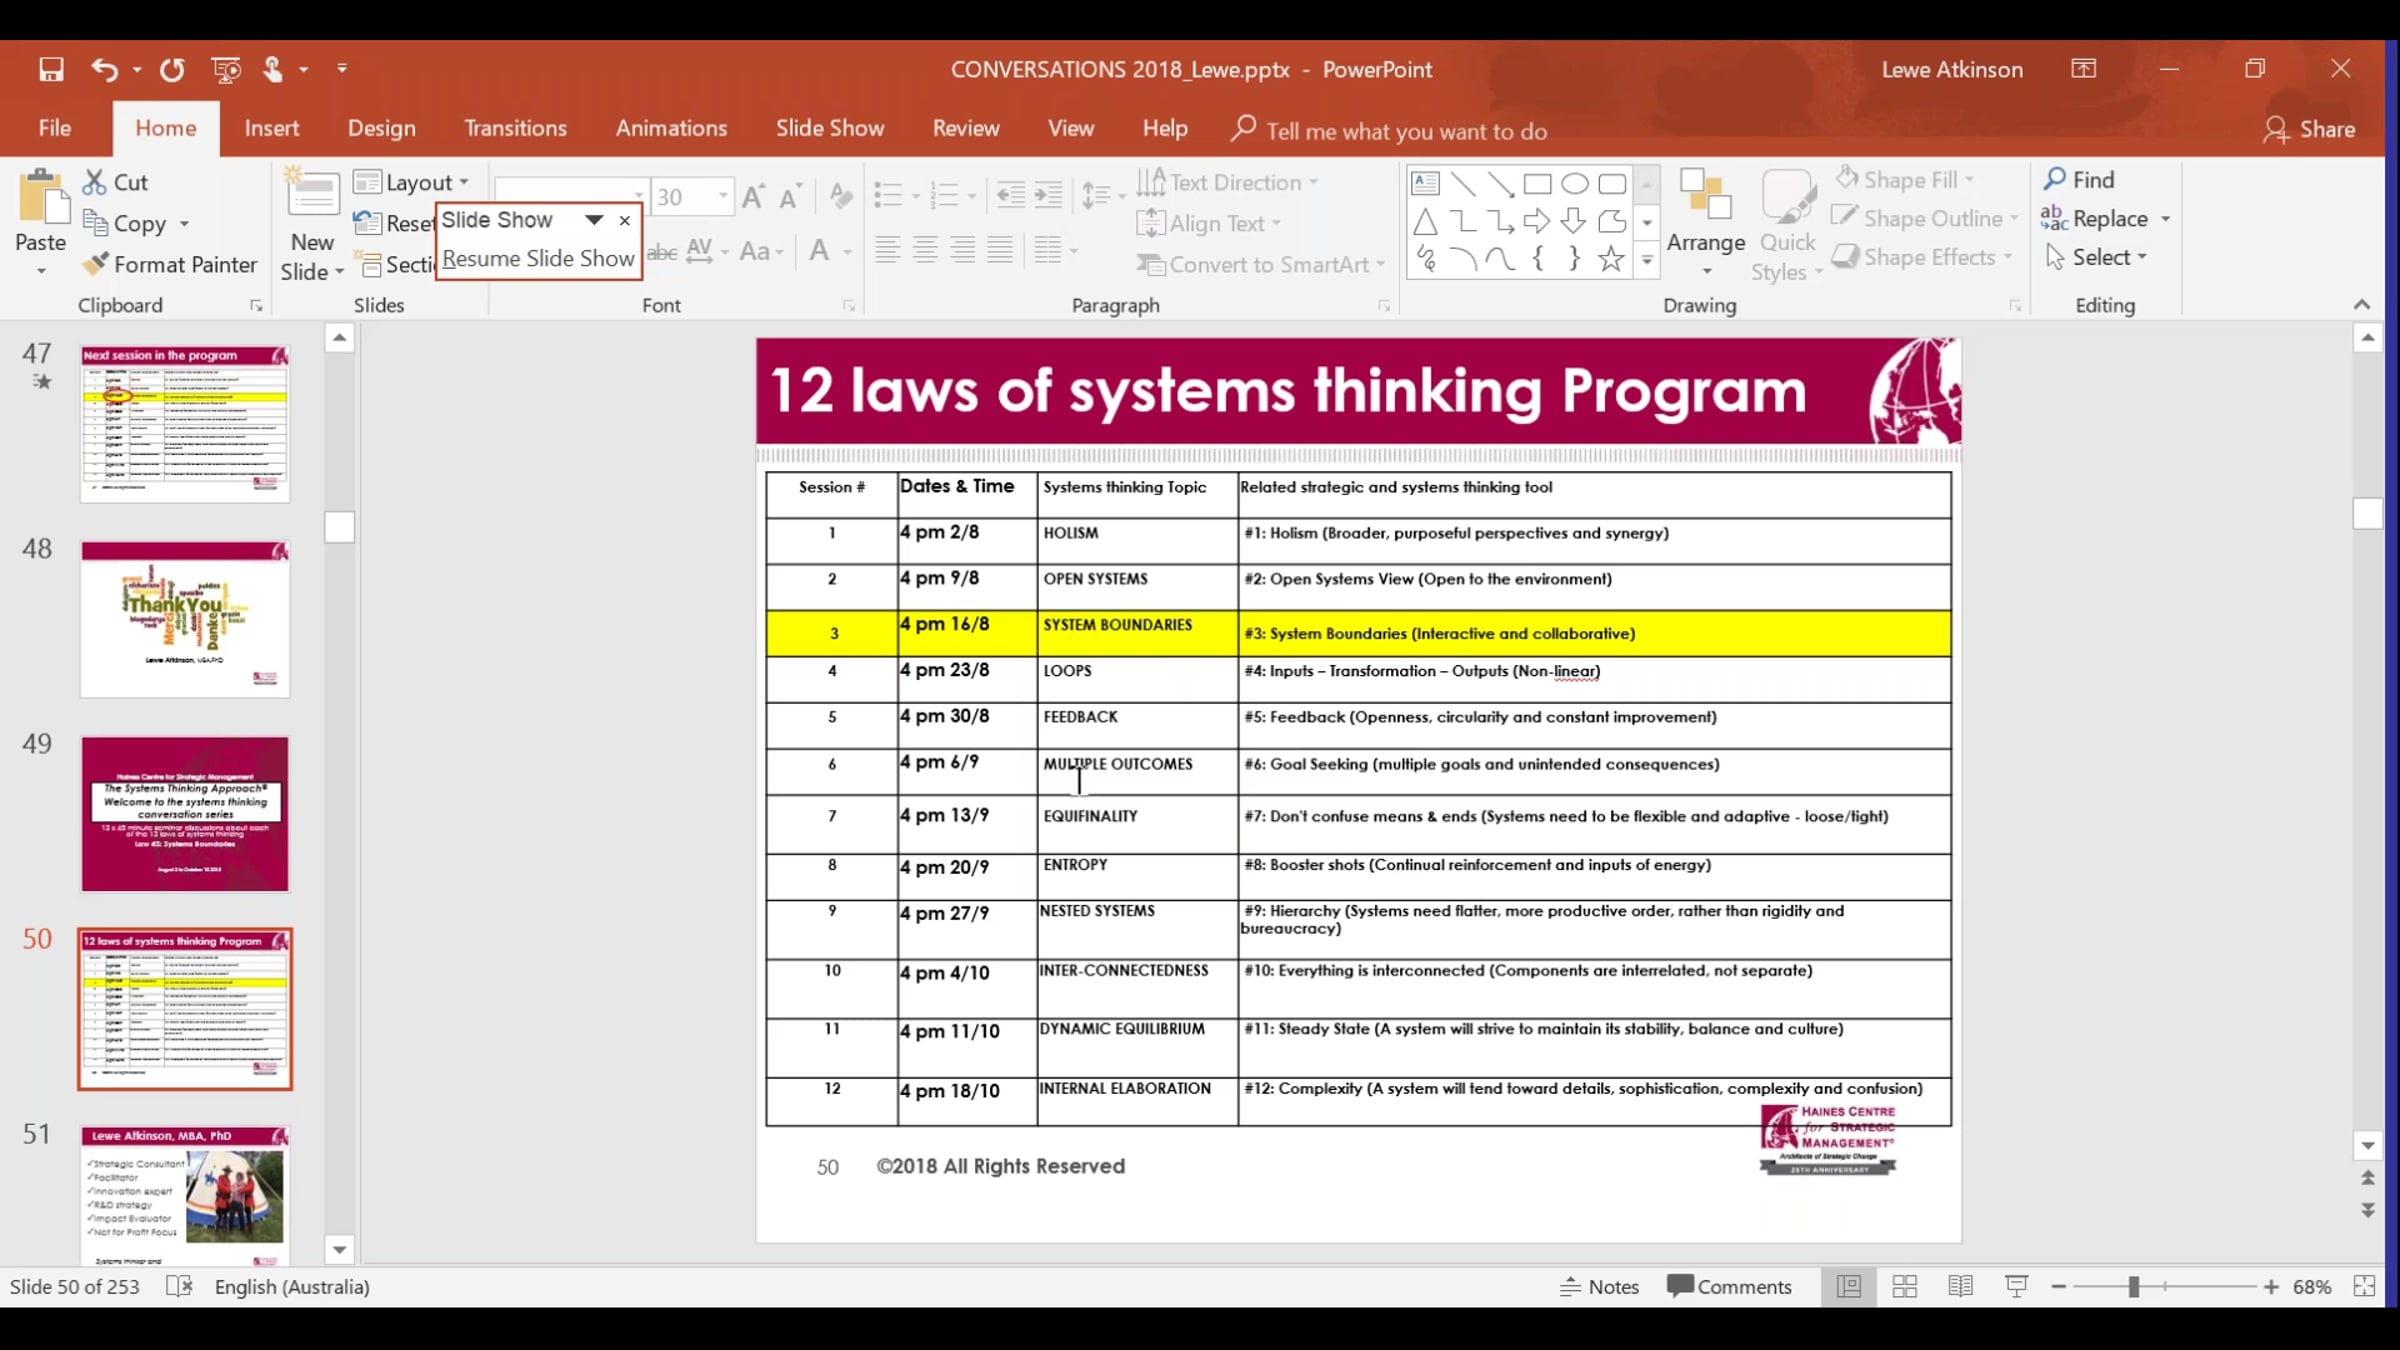Switch to Insert tab
This screenshot has width=2400, height=1350.
[272, 128]
